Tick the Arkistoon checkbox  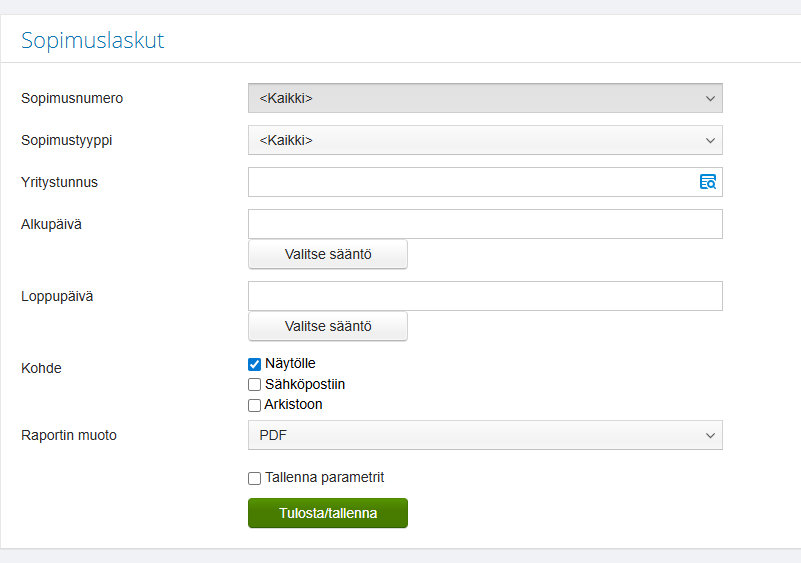pyautogui.click(x=254, y=405)
